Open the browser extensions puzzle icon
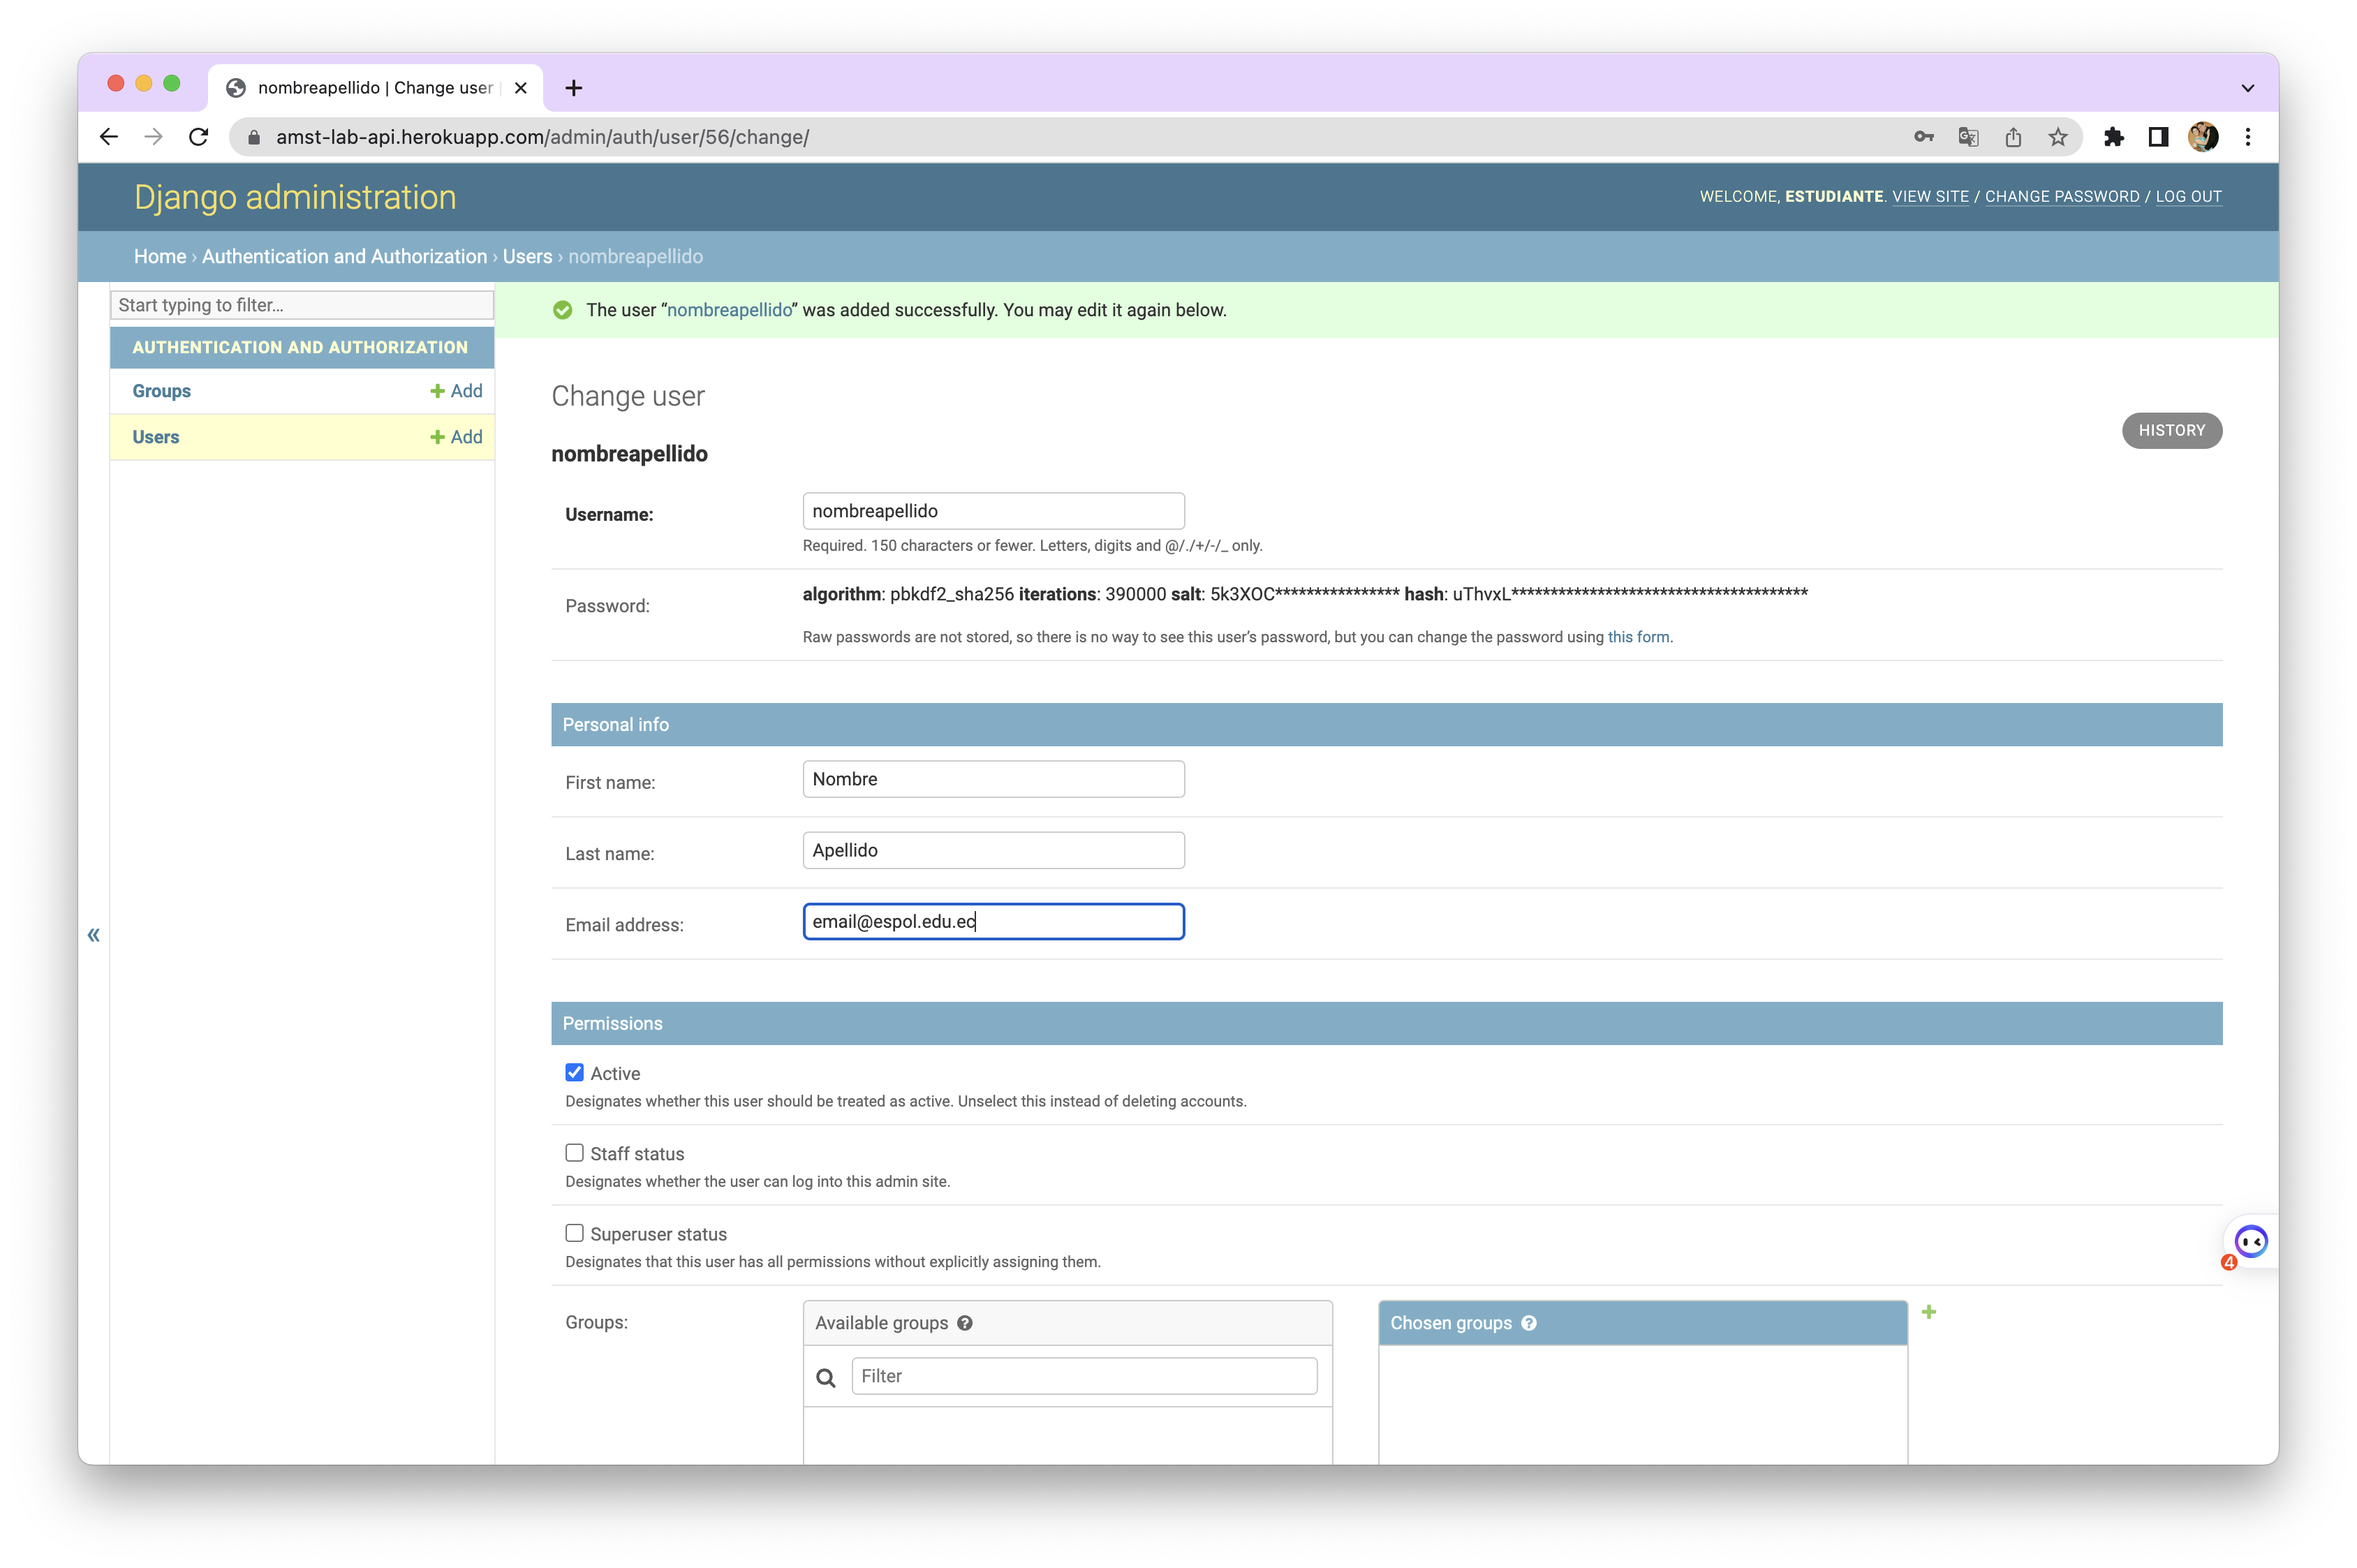This screenshot has width=2357, height=1568. coord(2113,137)
